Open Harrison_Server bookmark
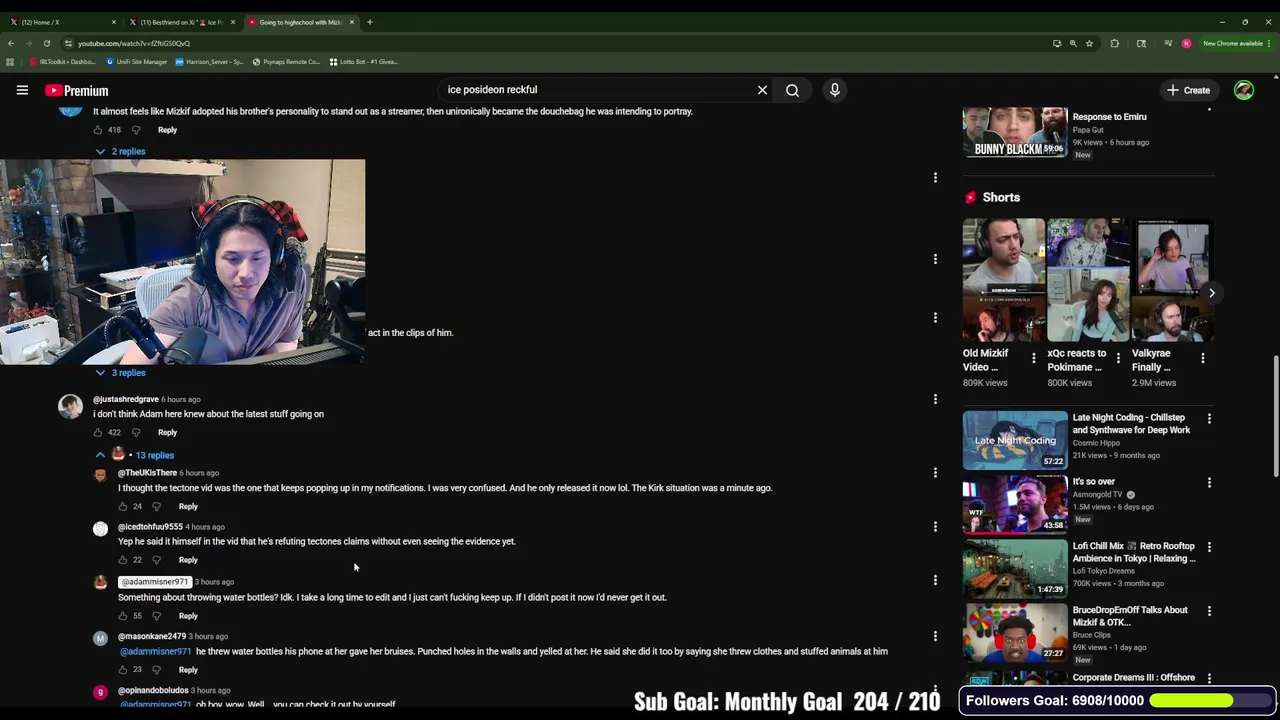1280x720 pixels. 209,62
